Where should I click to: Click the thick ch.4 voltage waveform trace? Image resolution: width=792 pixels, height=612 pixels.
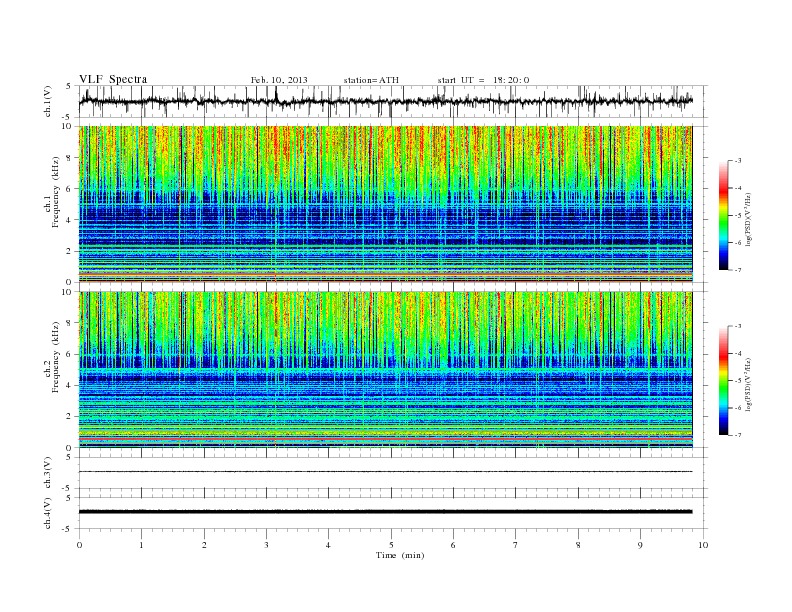[x=385, y=512]
